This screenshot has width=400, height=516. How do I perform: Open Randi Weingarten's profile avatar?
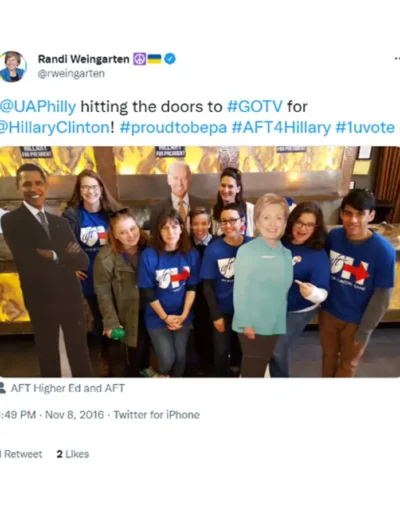(x=13, y=66)
